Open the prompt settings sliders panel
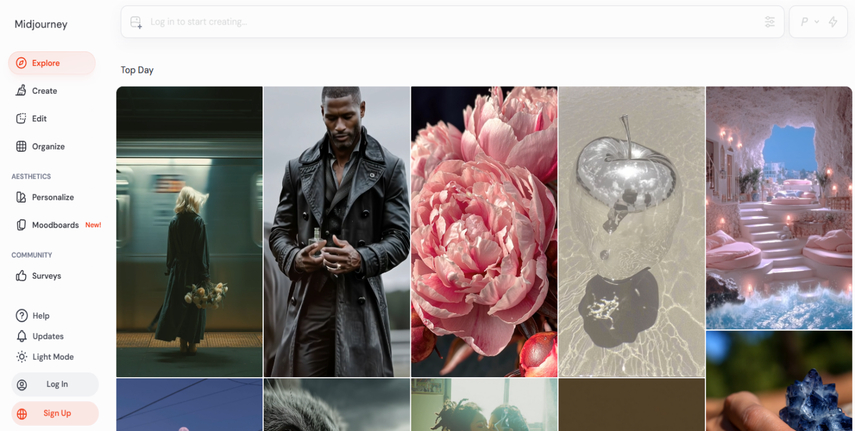 769,22
